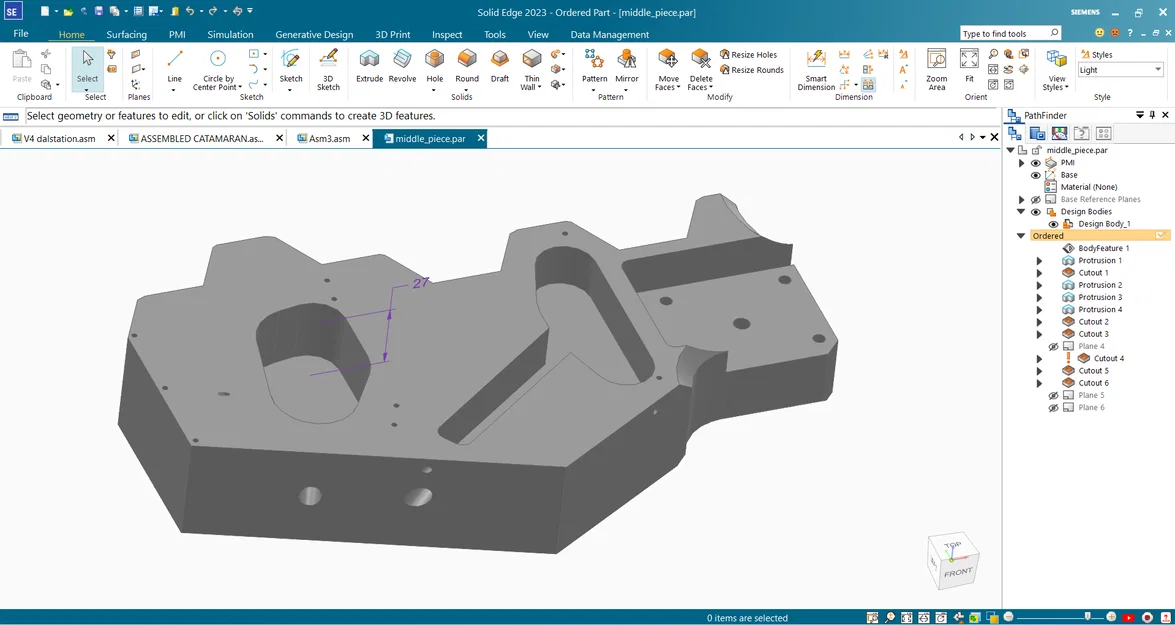The width and height of the screenshot is (1175, 625).
Task: Show Plane 4 in PathFinder
Action: click(x=1053, y=346)
